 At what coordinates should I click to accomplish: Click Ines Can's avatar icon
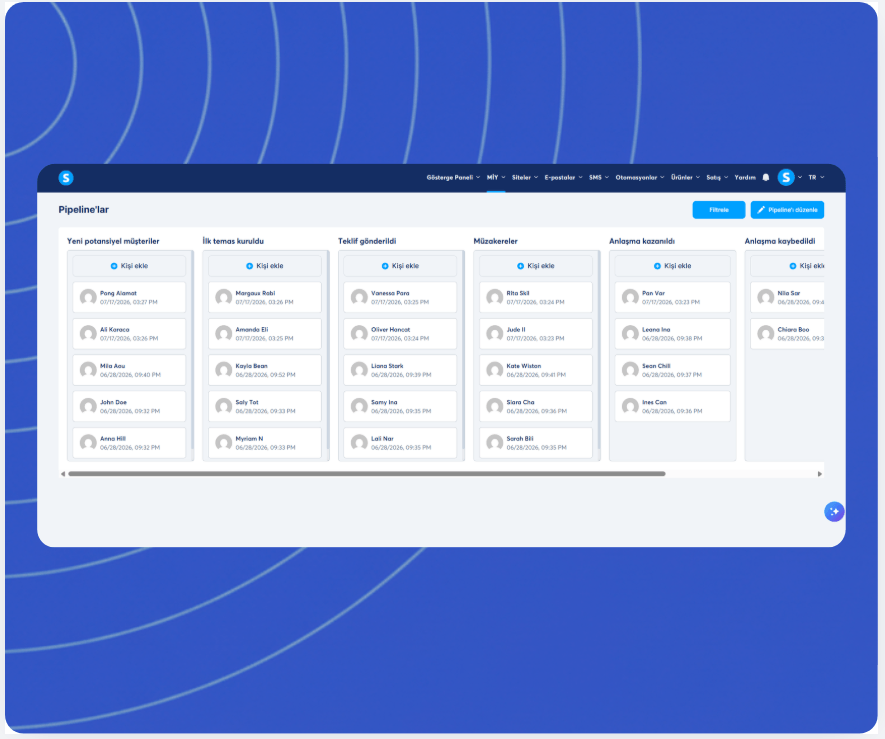(x=630, y=406)
